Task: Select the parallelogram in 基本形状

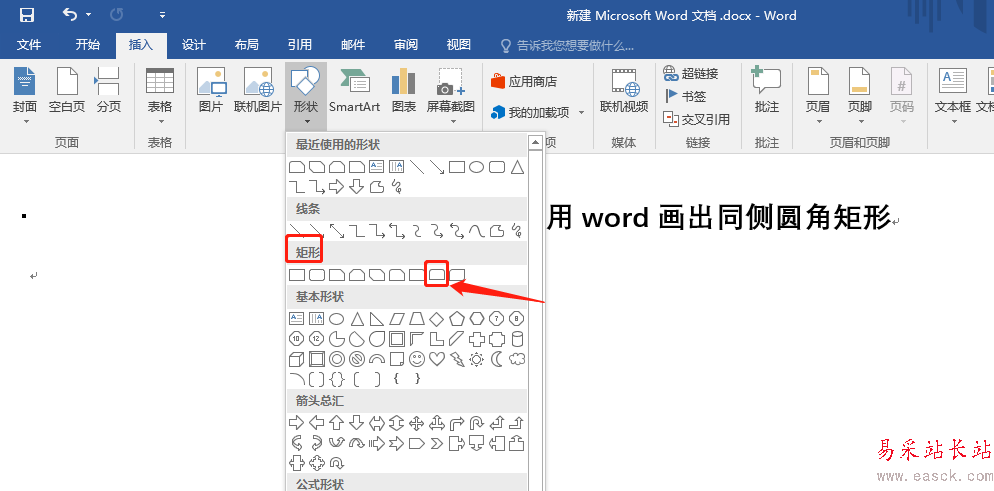Action: click(397, 319)
